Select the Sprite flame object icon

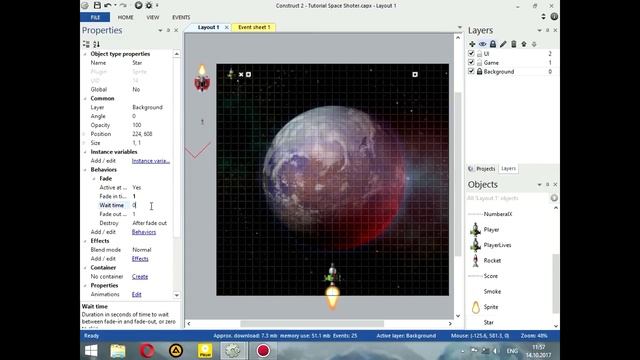coord(476,307)
